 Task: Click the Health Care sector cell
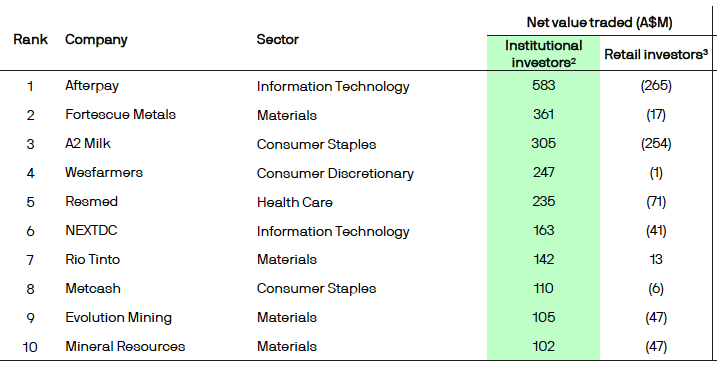tap(294, 202)
